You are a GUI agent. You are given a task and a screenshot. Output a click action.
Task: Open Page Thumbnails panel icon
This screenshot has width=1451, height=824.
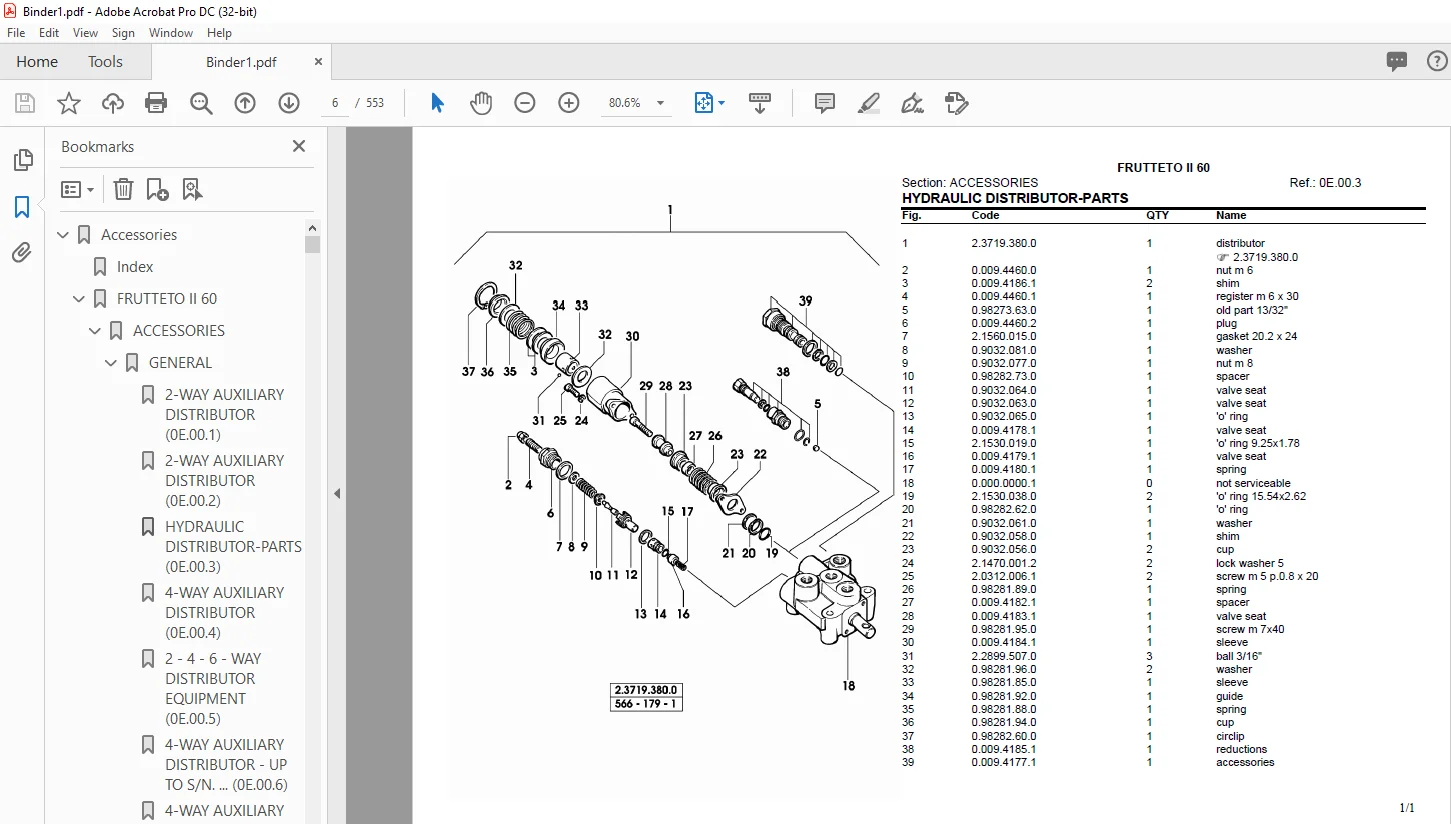point(22,160)
